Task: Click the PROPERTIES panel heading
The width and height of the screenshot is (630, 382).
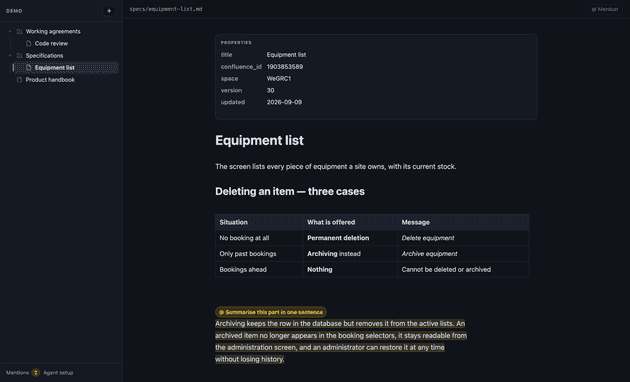Action: pyautogui.click(x=236, y=43)
